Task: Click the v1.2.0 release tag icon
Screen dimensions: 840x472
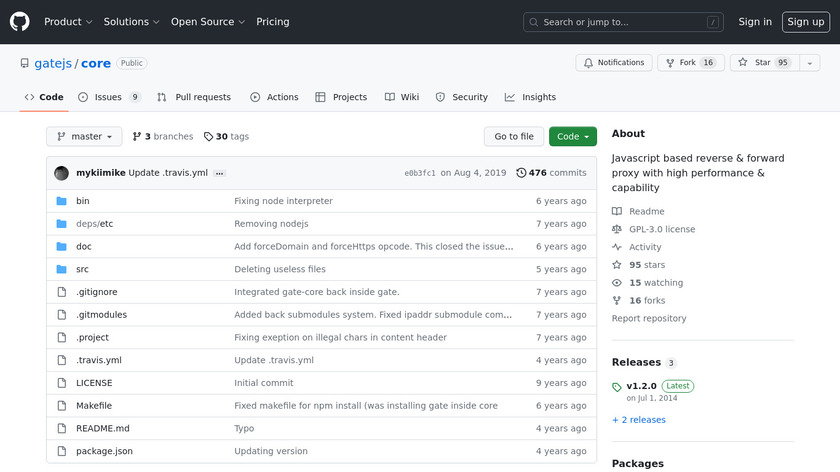Action: pos(617,387)
